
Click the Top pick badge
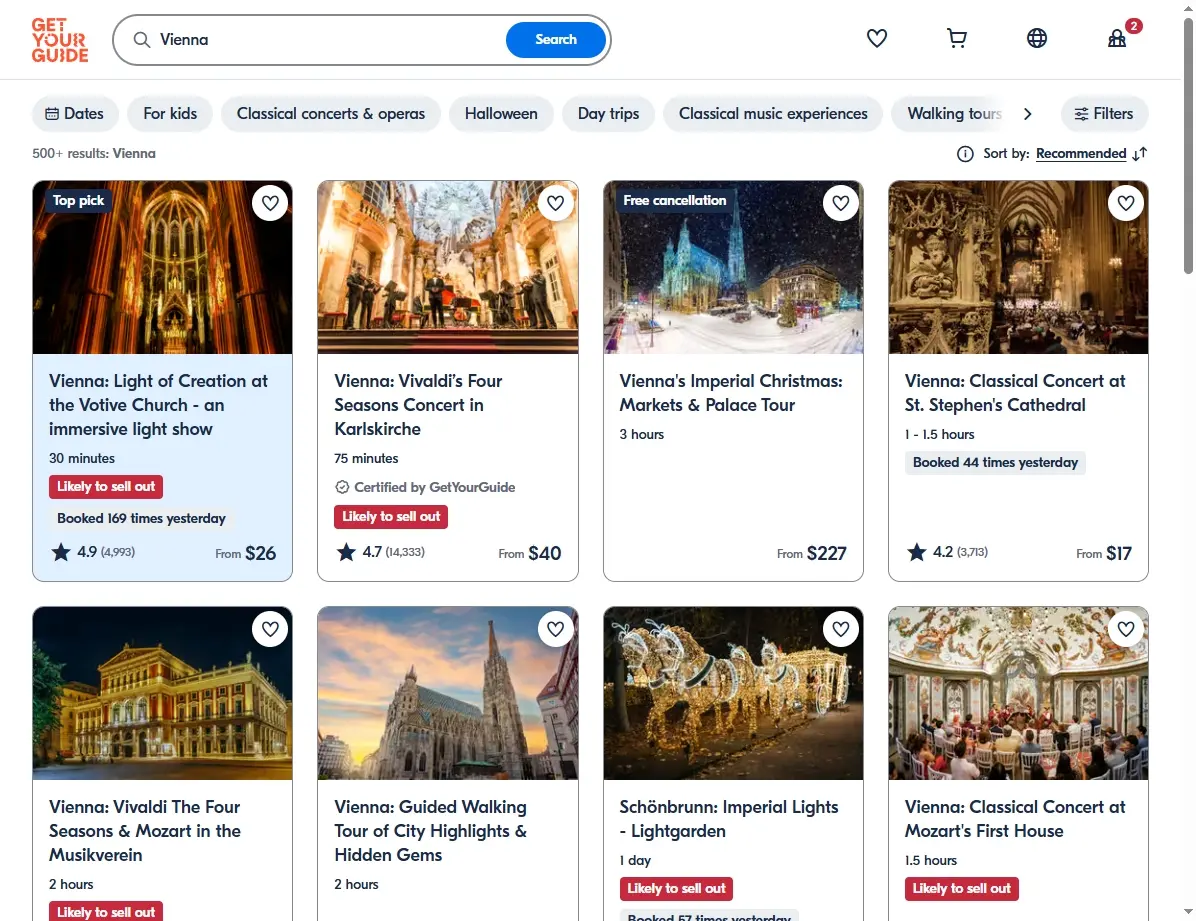point(79,201)
